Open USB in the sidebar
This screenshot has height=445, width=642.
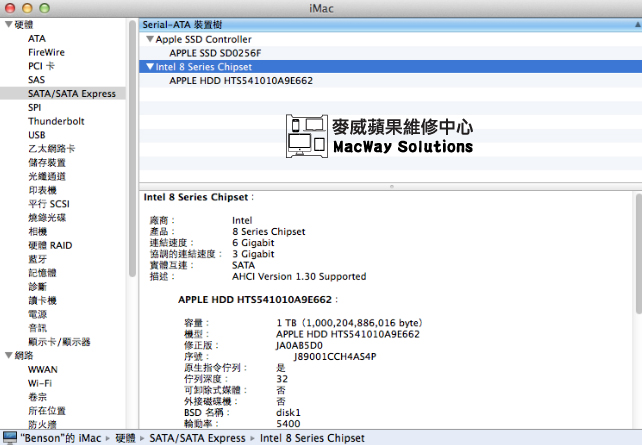tap(36, 135)
